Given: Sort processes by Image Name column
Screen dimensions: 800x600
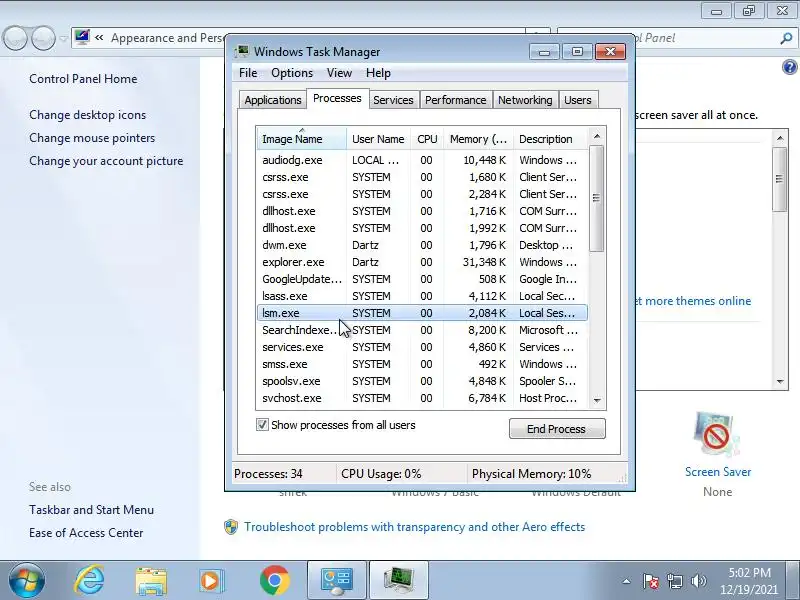Looking at the screenshot, I should [302, 139].
